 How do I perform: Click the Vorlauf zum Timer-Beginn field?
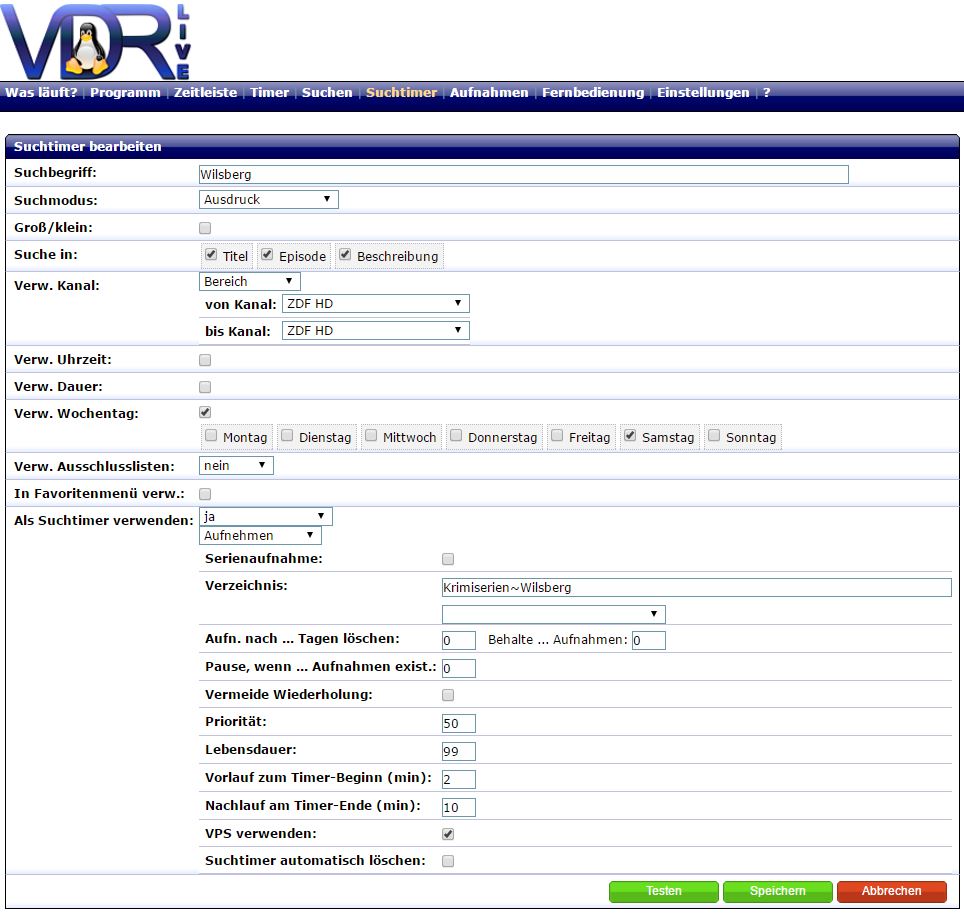point(459,780)
